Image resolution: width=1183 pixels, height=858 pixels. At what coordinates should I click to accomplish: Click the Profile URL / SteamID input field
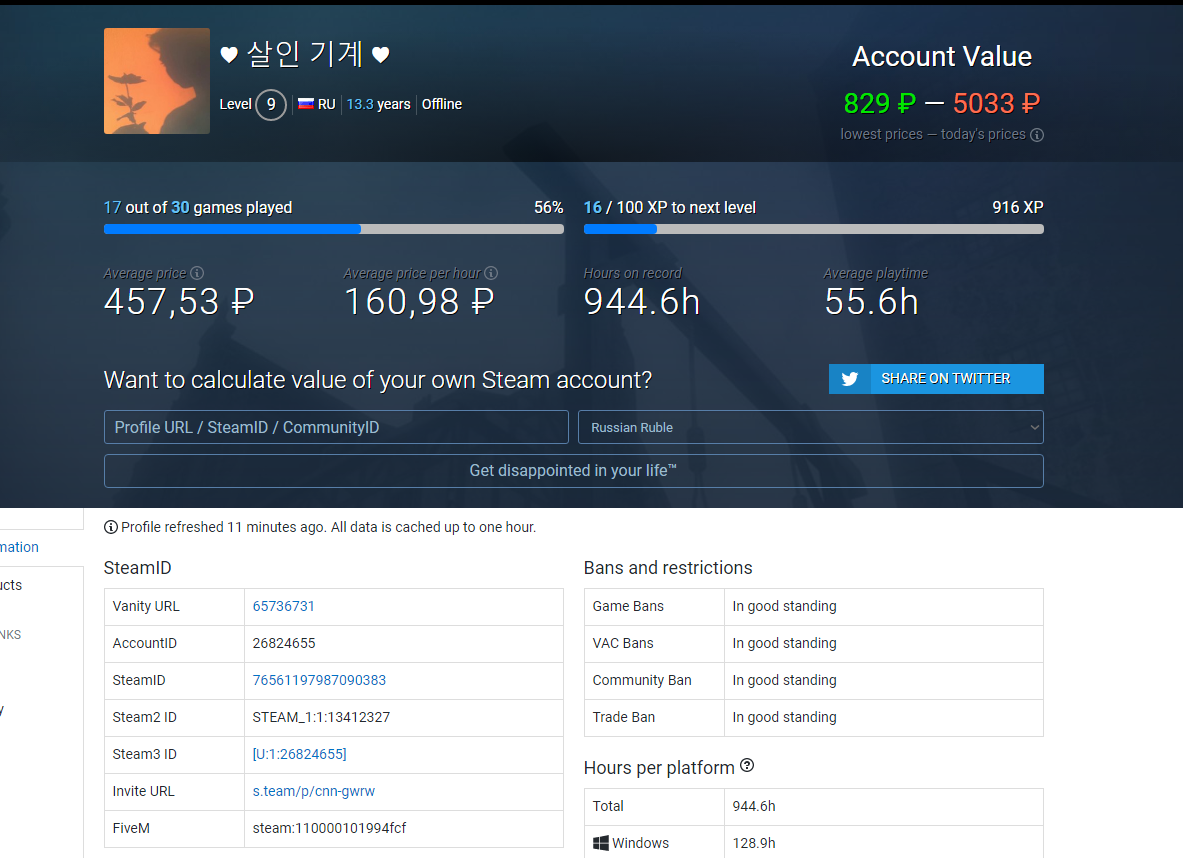[x=336, y=427]
